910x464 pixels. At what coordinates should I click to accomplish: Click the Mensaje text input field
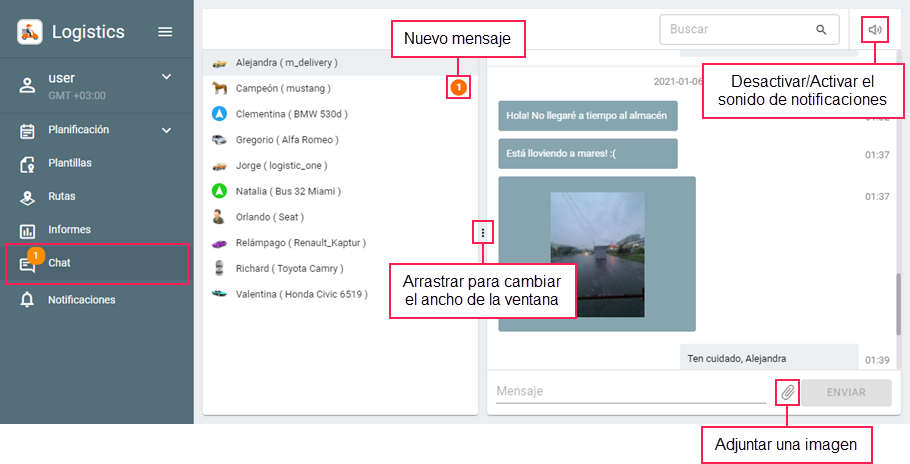tap(631, 391)
